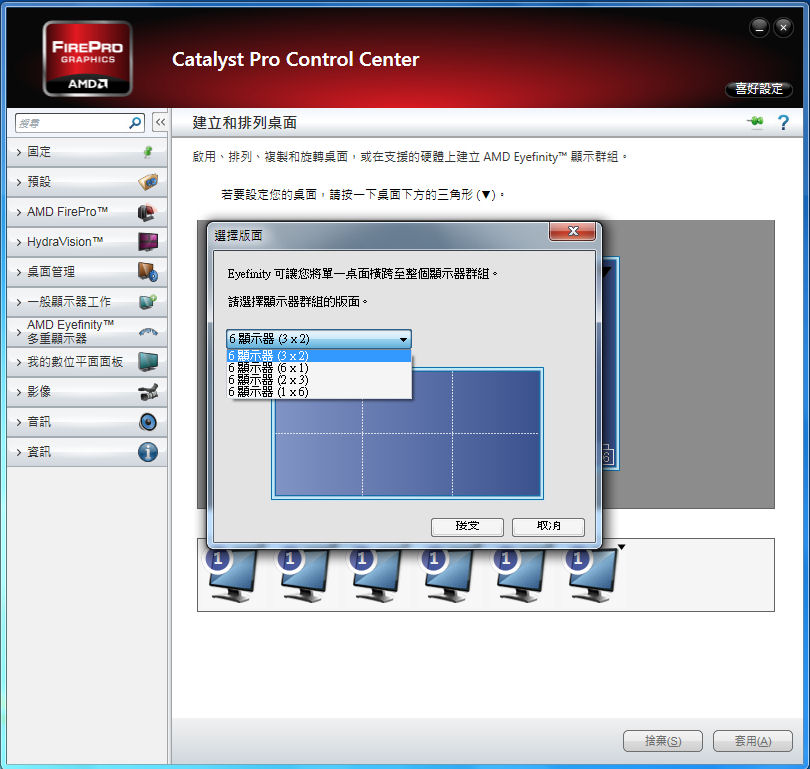Open help with the question mark icon
810x769 pixels.
coord(783,122)
